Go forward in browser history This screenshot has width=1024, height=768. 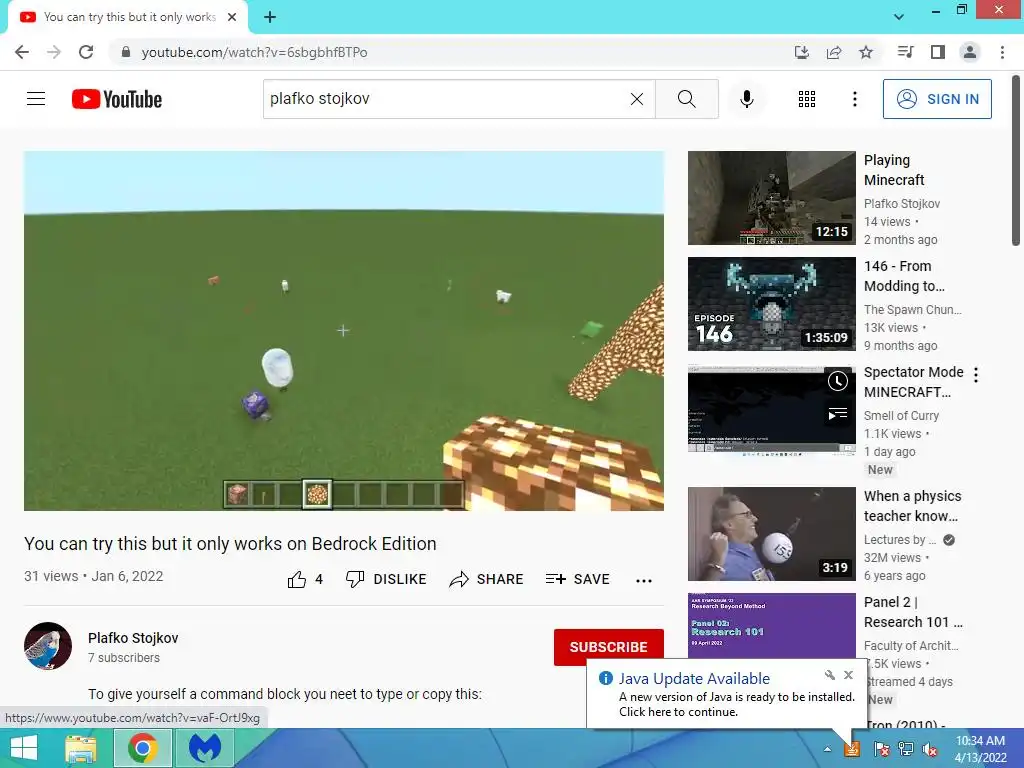click(x=54, y=52)
